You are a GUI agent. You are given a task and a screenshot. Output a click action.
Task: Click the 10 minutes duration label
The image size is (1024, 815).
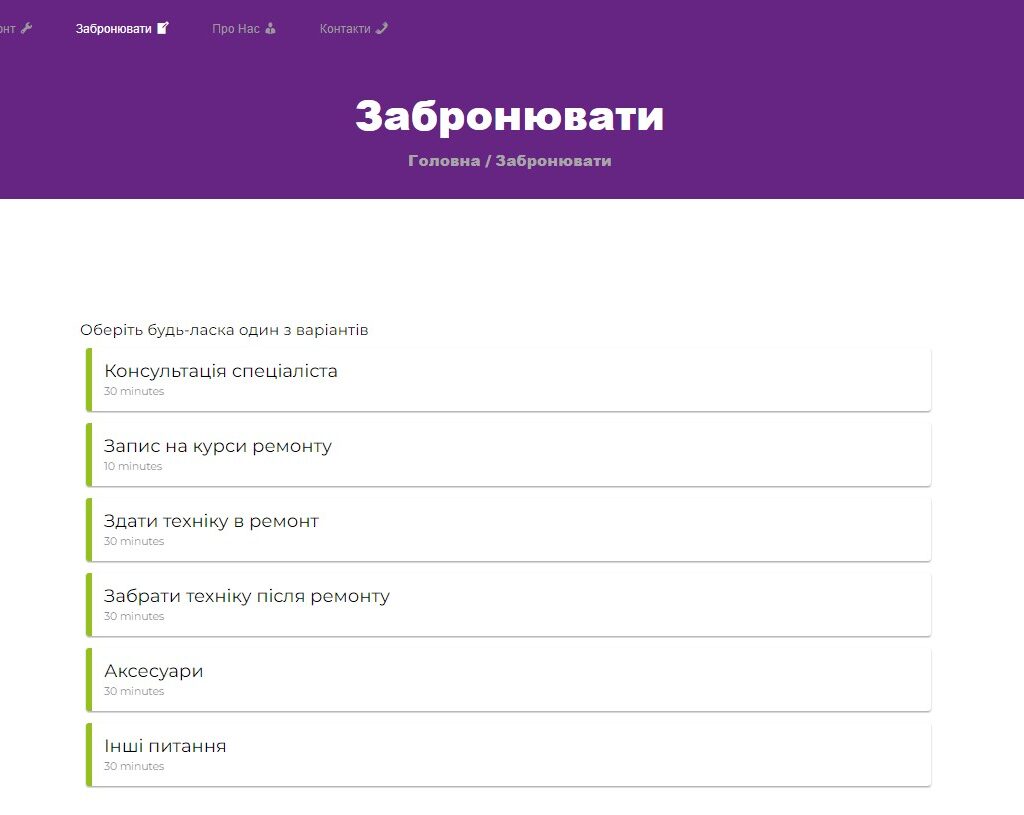pos(133,467)
